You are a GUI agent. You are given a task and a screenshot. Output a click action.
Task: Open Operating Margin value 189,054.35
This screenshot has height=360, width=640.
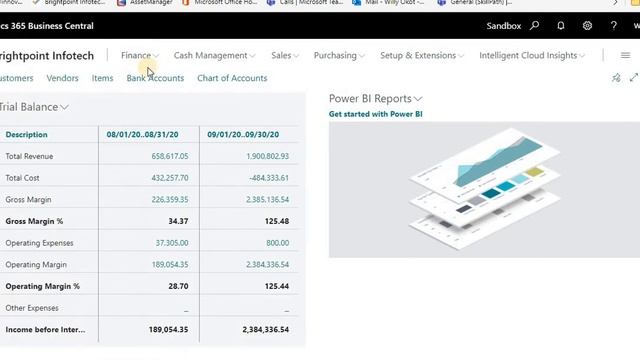pos(170,264)
